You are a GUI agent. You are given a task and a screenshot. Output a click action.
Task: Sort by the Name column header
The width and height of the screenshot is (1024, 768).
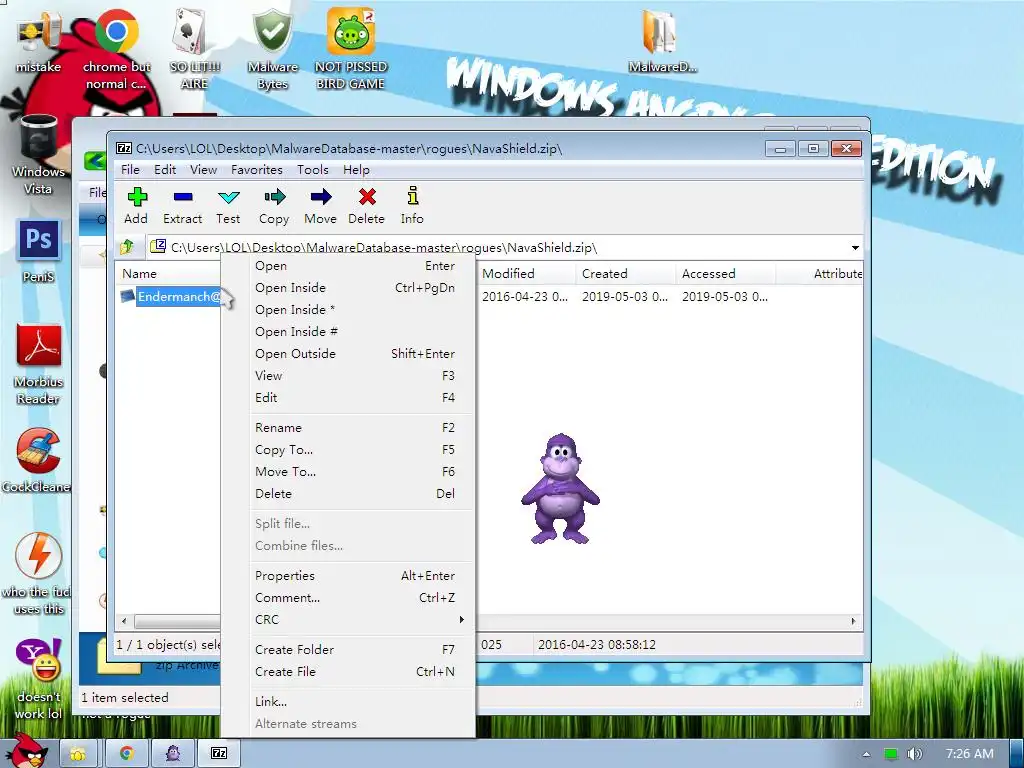click(168, 274)
